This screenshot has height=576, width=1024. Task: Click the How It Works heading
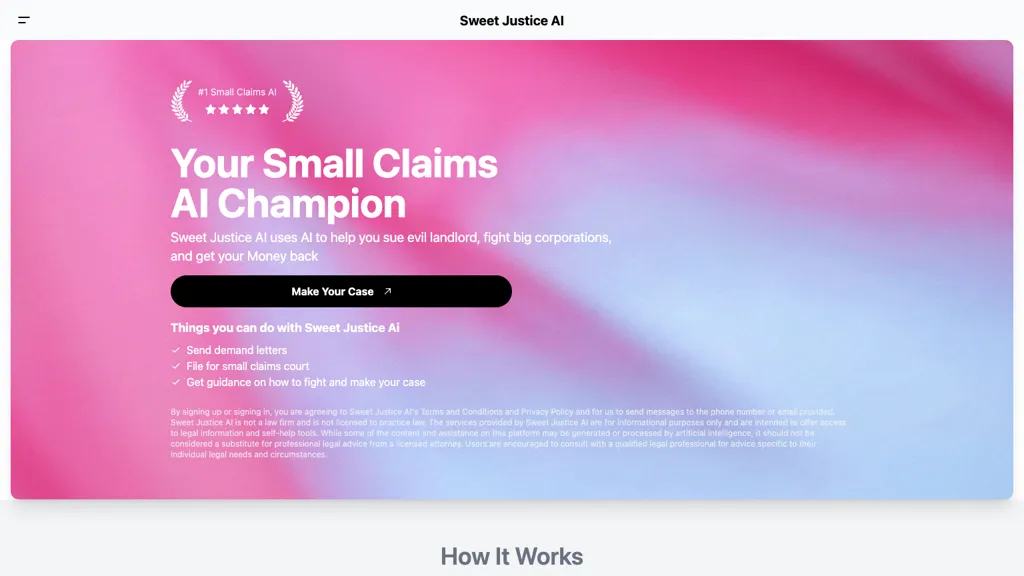(x=511, y=556)
